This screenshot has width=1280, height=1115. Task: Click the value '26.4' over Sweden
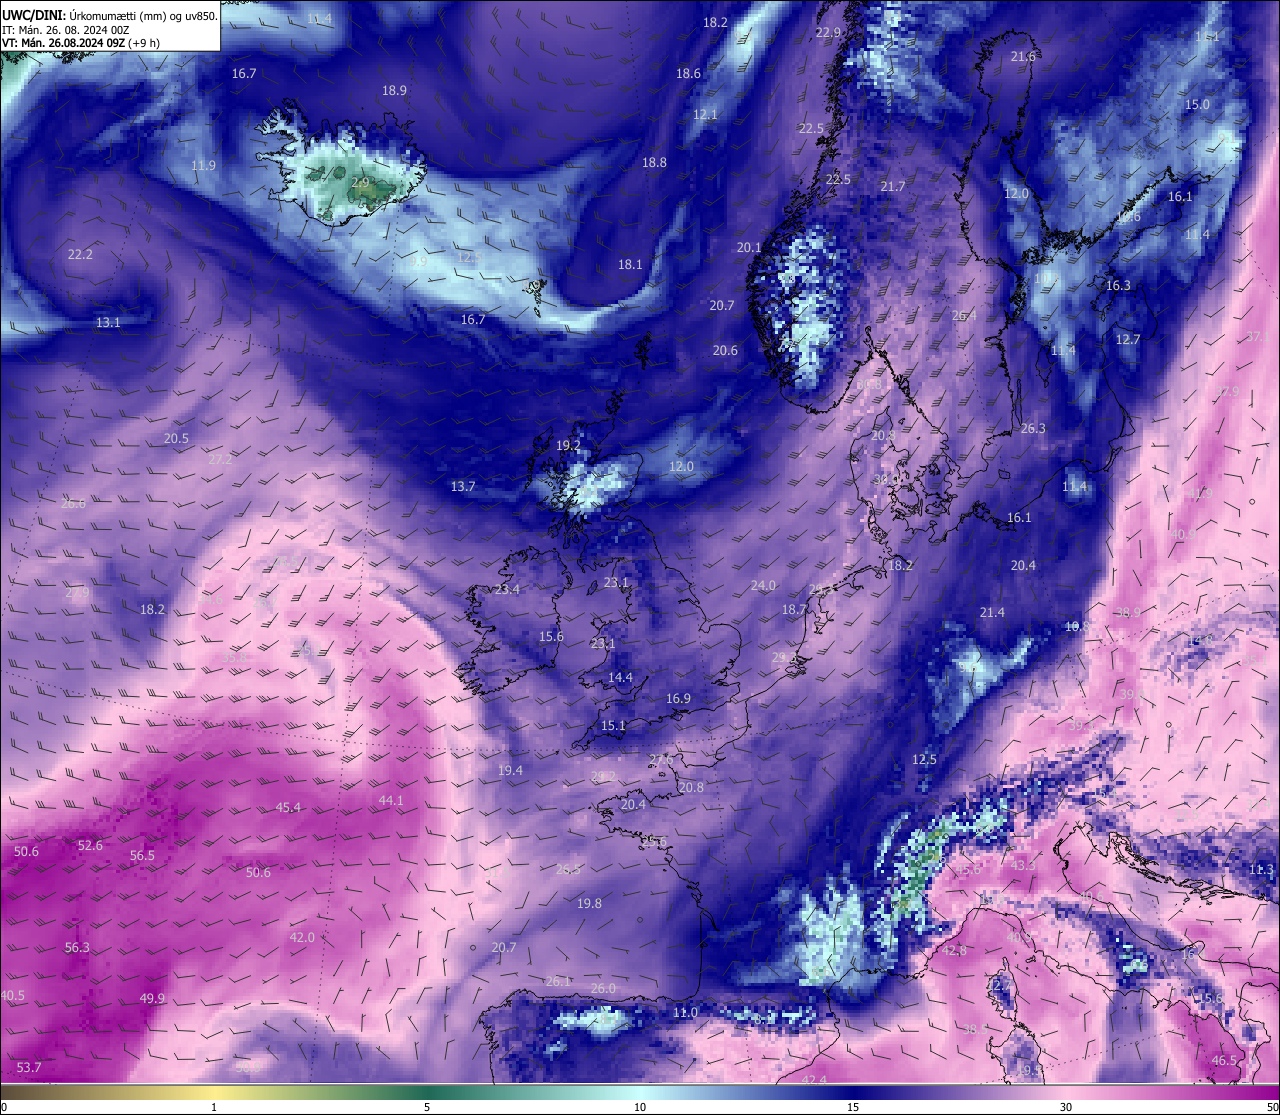pos(964,315)
